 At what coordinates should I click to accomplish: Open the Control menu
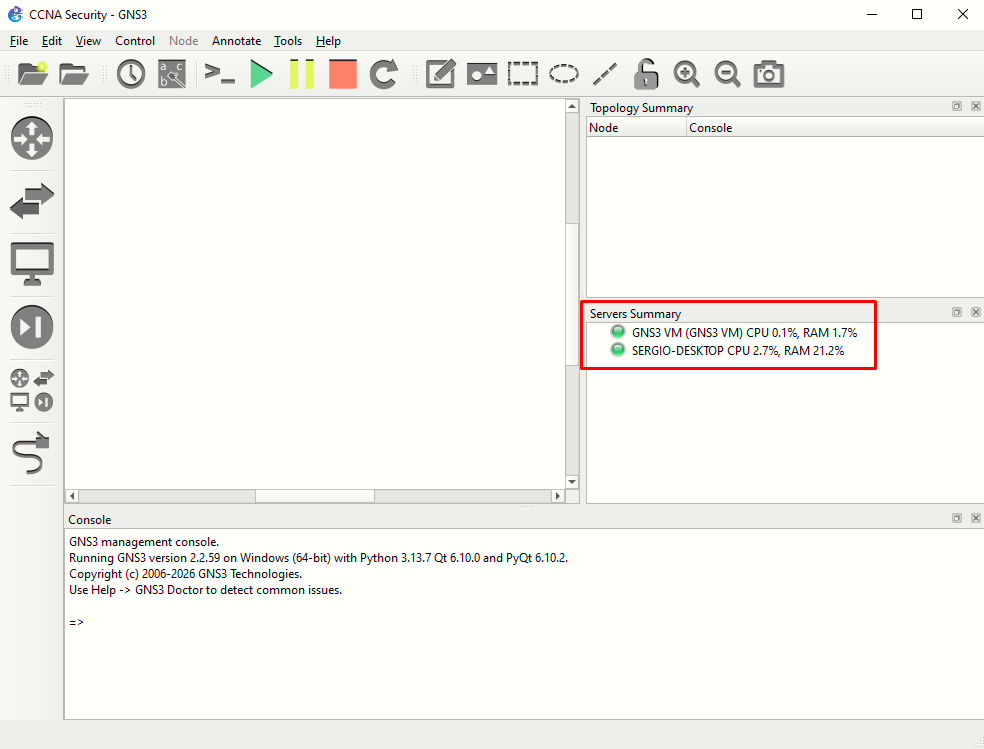[x=135, y=41]
